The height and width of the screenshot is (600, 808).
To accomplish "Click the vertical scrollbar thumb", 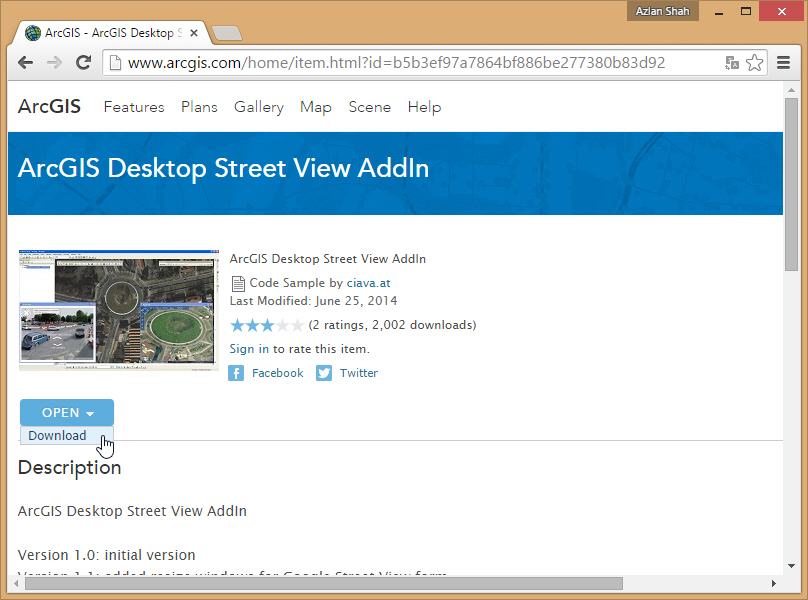I will pyautogui.click(x=791, y=184).
